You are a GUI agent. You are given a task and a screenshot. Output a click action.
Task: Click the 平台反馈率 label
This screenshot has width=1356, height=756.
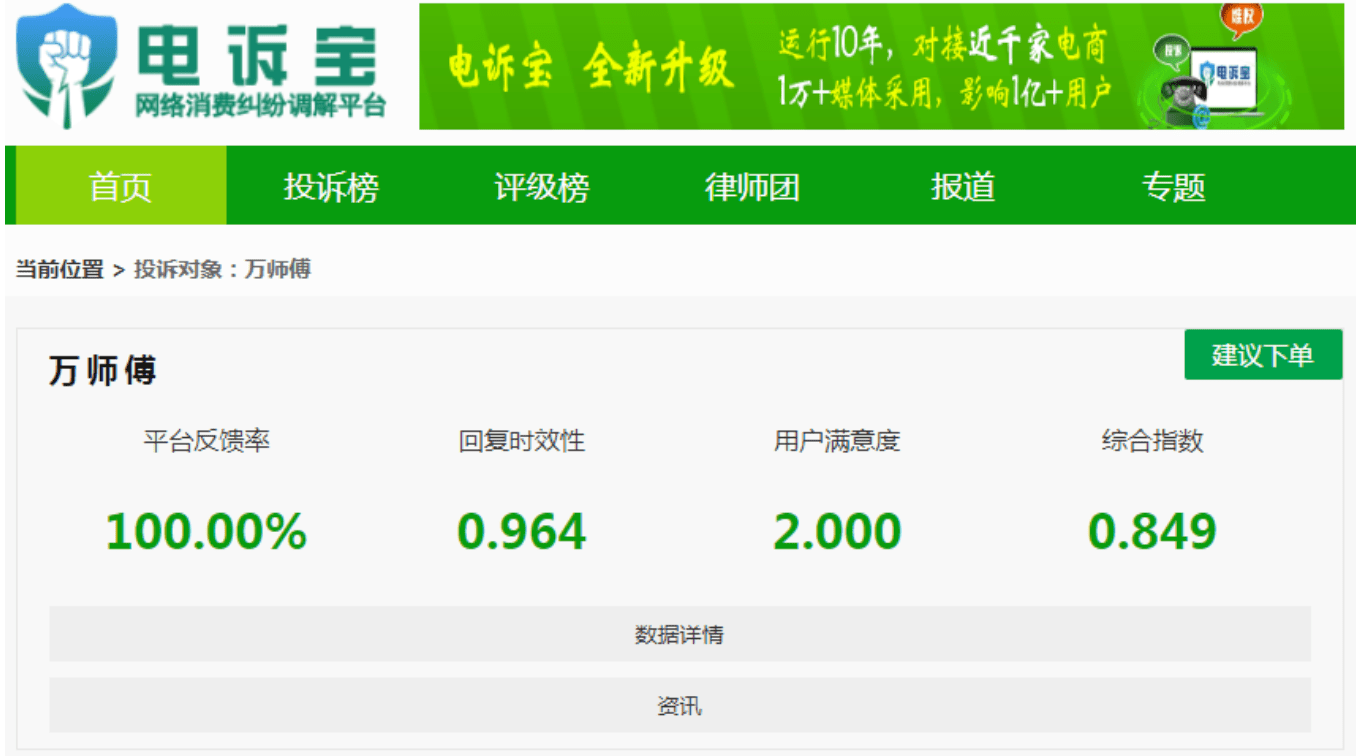pyautogui.click(x=206, y=441)
